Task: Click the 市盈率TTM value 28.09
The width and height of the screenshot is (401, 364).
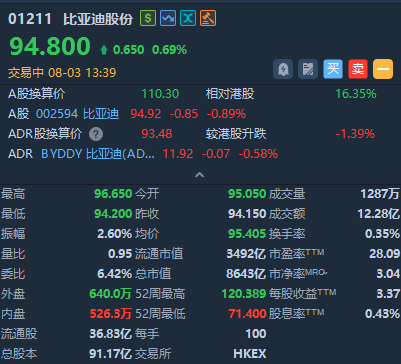Action: click(x=384, y=254)
